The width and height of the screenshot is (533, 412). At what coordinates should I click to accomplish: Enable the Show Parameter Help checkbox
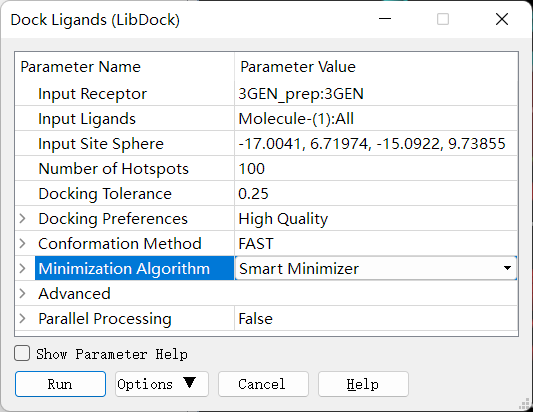(x=22, y=354)
